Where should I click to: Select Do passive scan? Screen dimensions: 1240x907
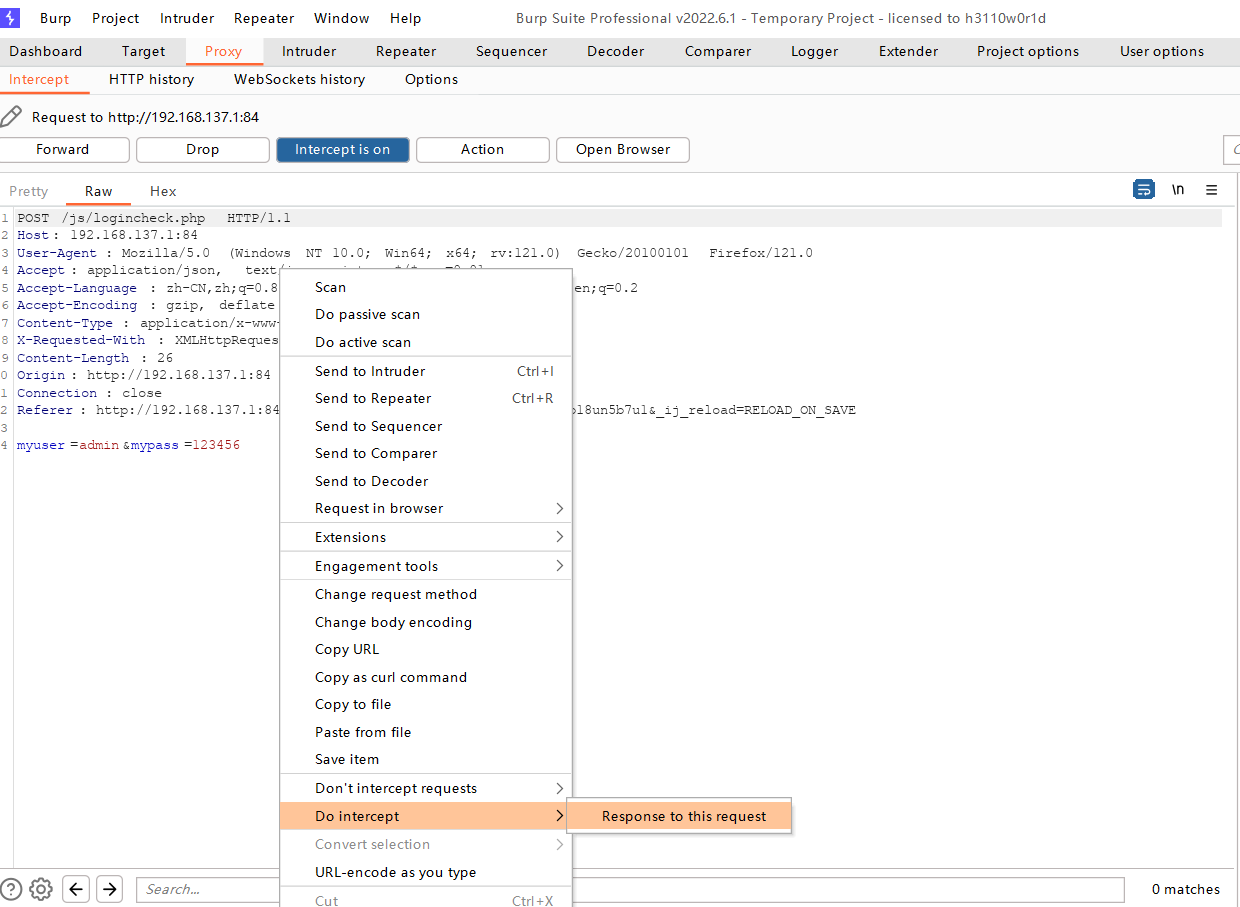(x=426, y=314)
